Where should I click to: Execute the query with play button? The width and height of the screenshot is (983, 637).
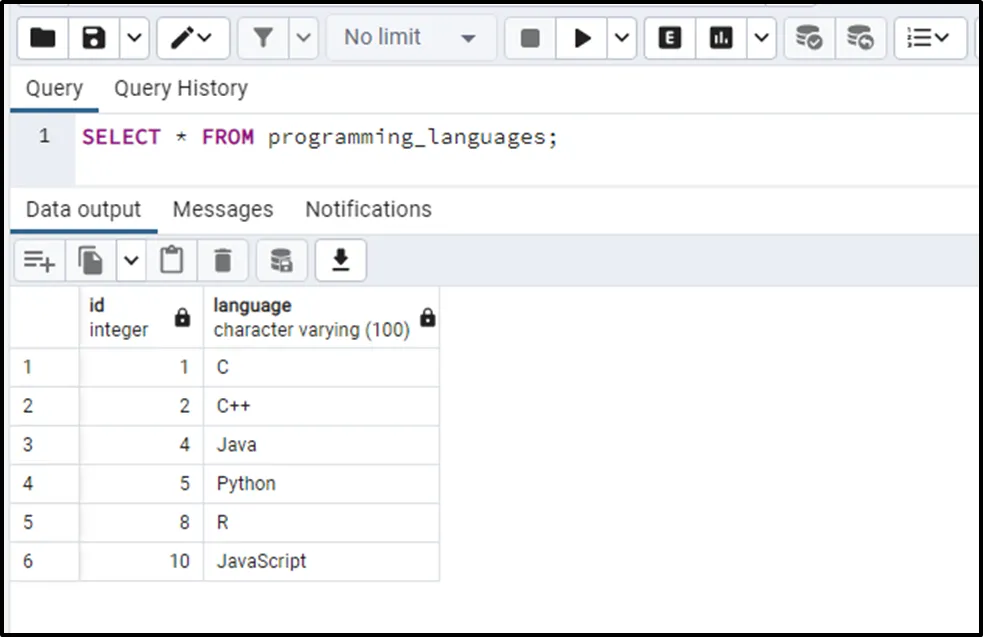(x=582, y=38)
